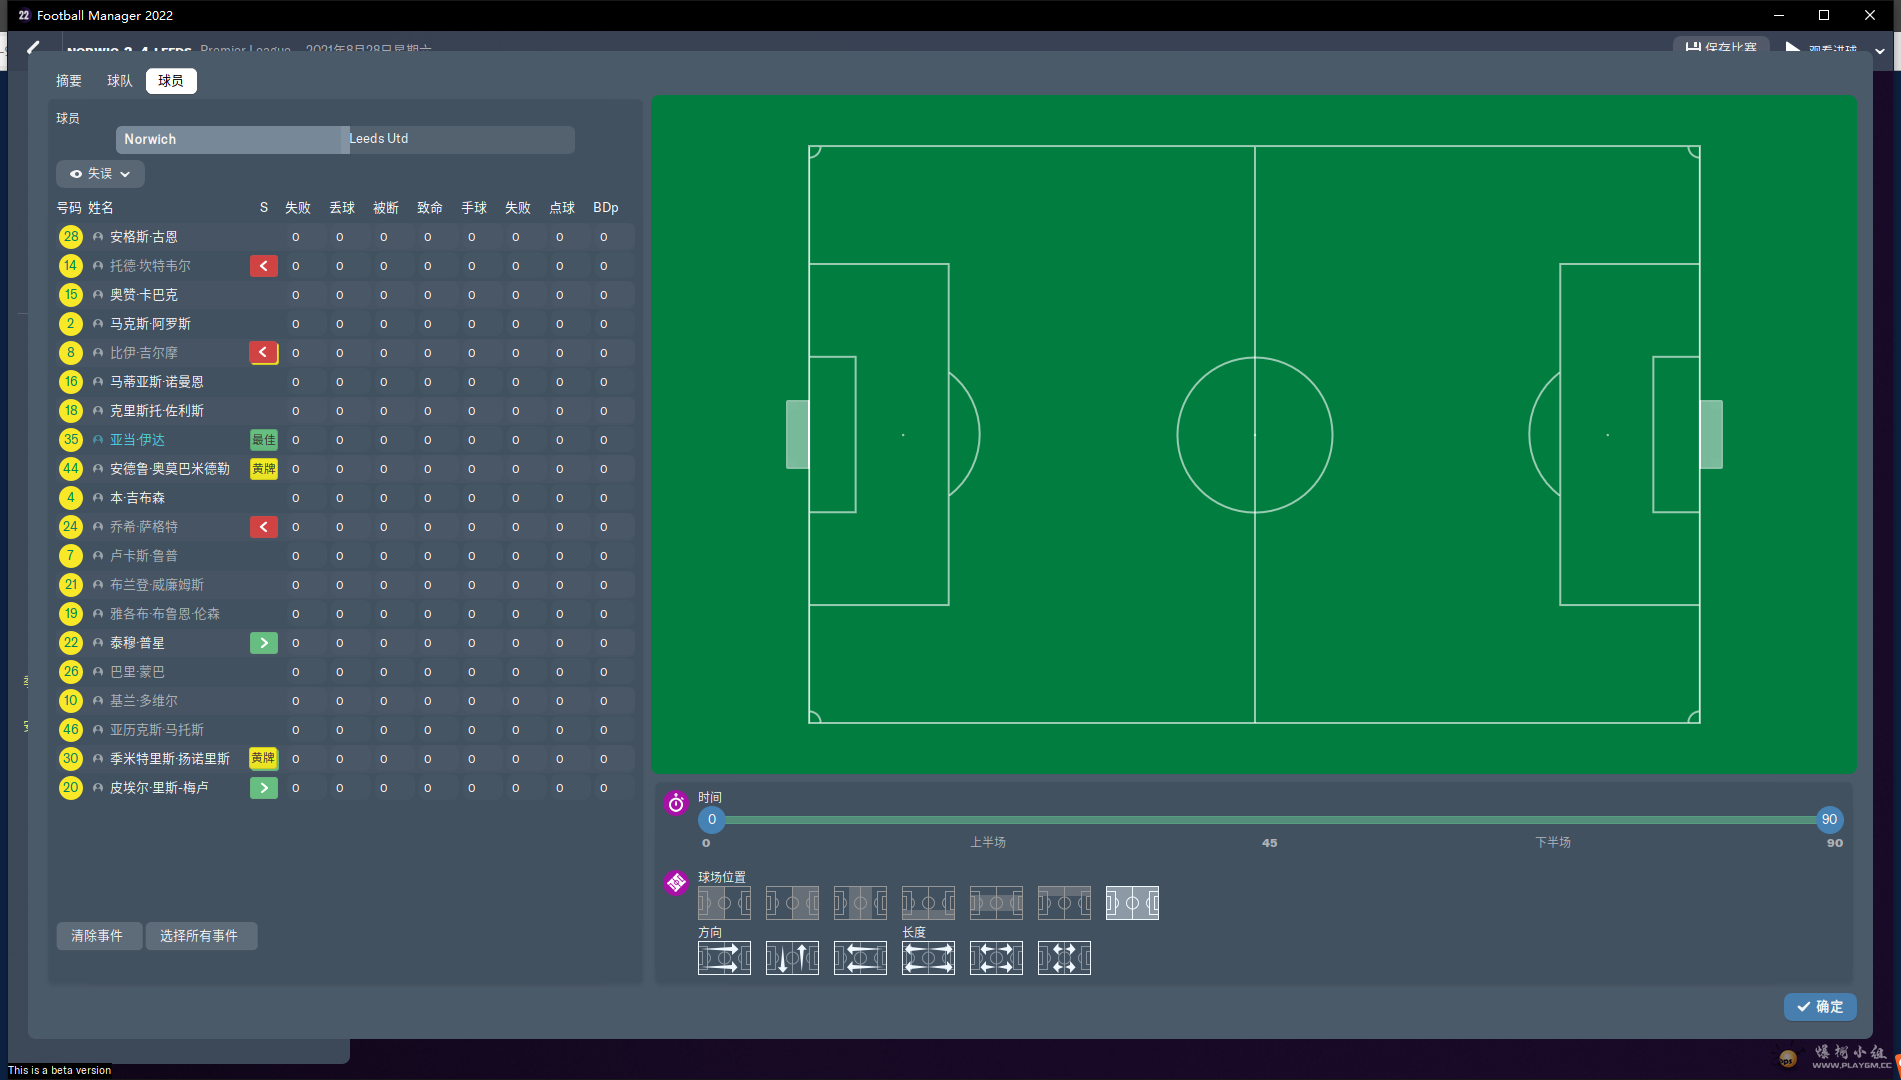
Task: Click number 15 badge for 奥赞·卡巴克
Action: 70,295
